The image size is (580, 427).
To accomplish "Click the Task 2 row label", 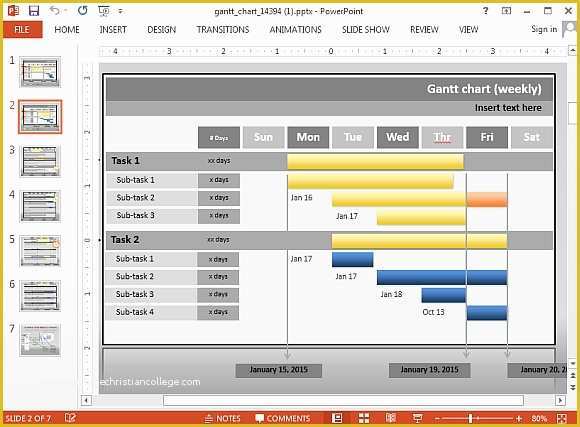I will click(x=125, y=240).
